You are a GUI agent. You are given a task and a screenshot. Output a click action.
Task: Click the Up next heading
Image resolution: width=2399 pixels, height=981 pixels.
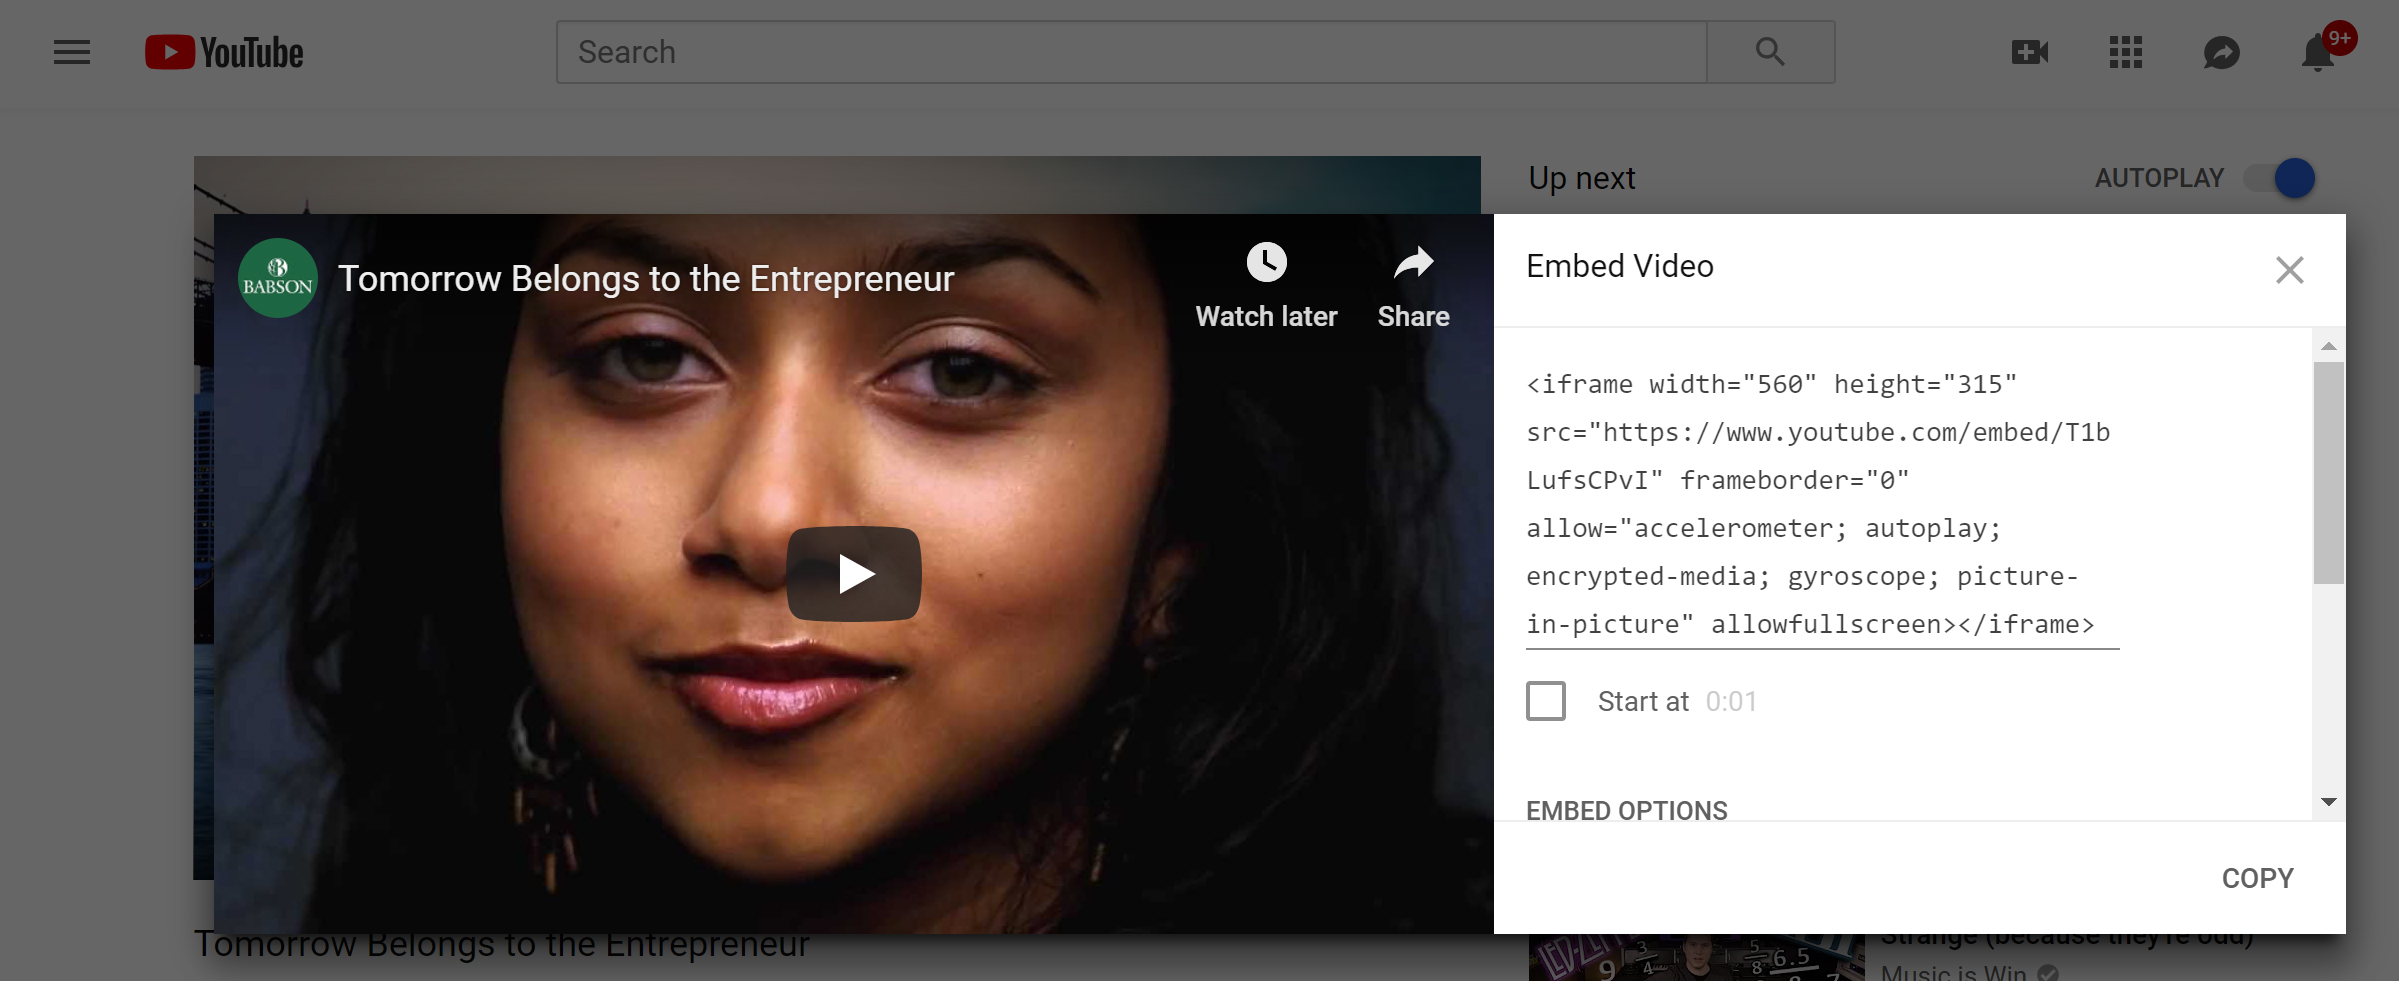pos(1581,178)
